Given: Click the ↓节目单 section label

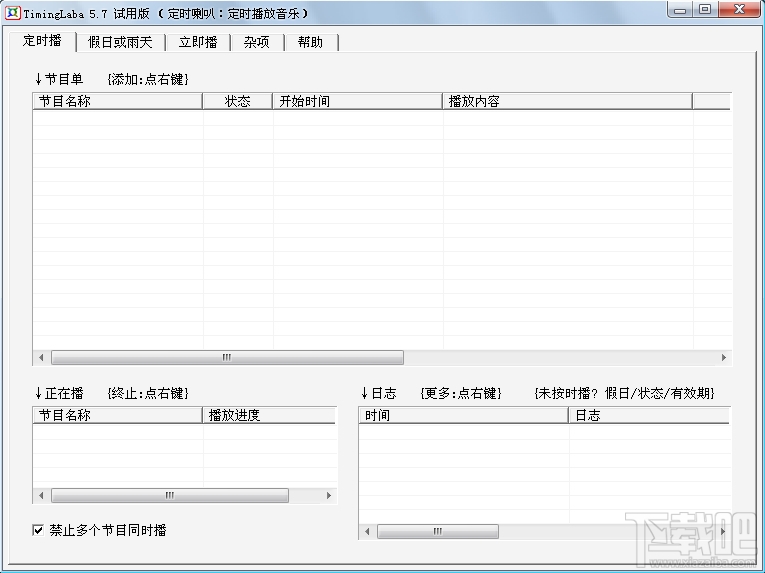Looking at the screenshot, I should (x=59, y=79).
